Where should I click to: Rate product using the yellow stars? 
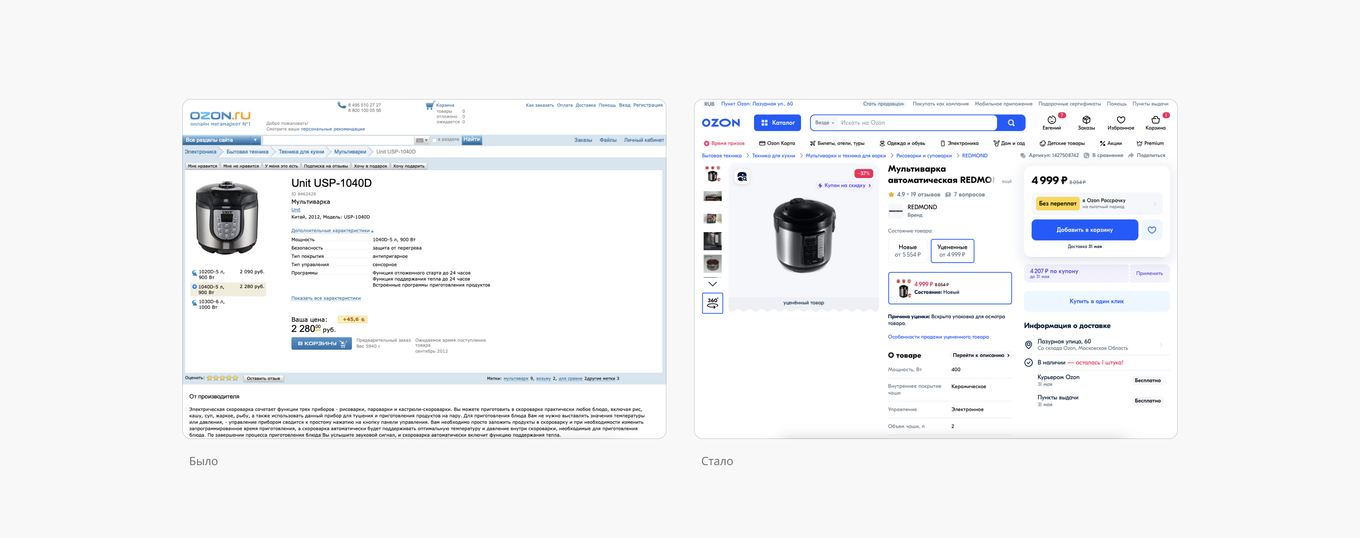click(222, 378)
